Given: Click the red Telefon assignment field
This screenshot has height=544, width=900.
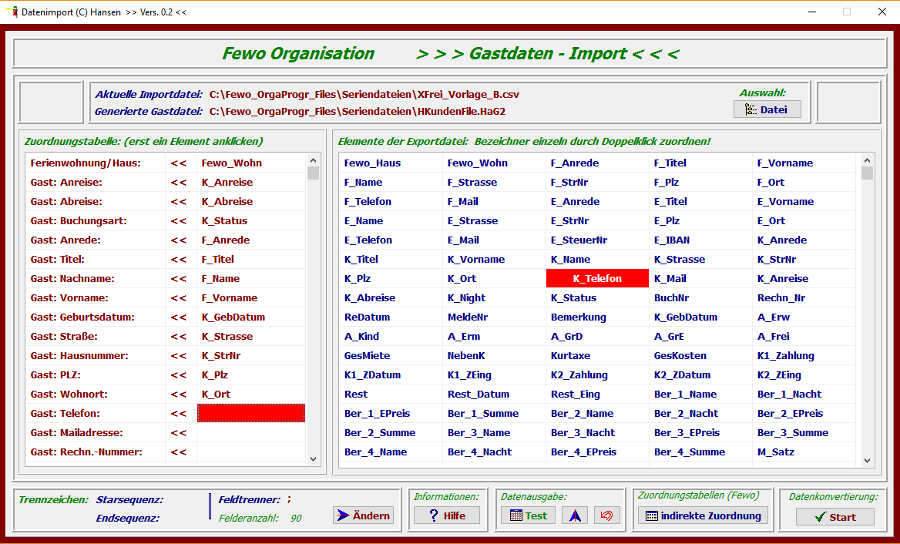Looking at the screenshot, I should click(251, 413).
